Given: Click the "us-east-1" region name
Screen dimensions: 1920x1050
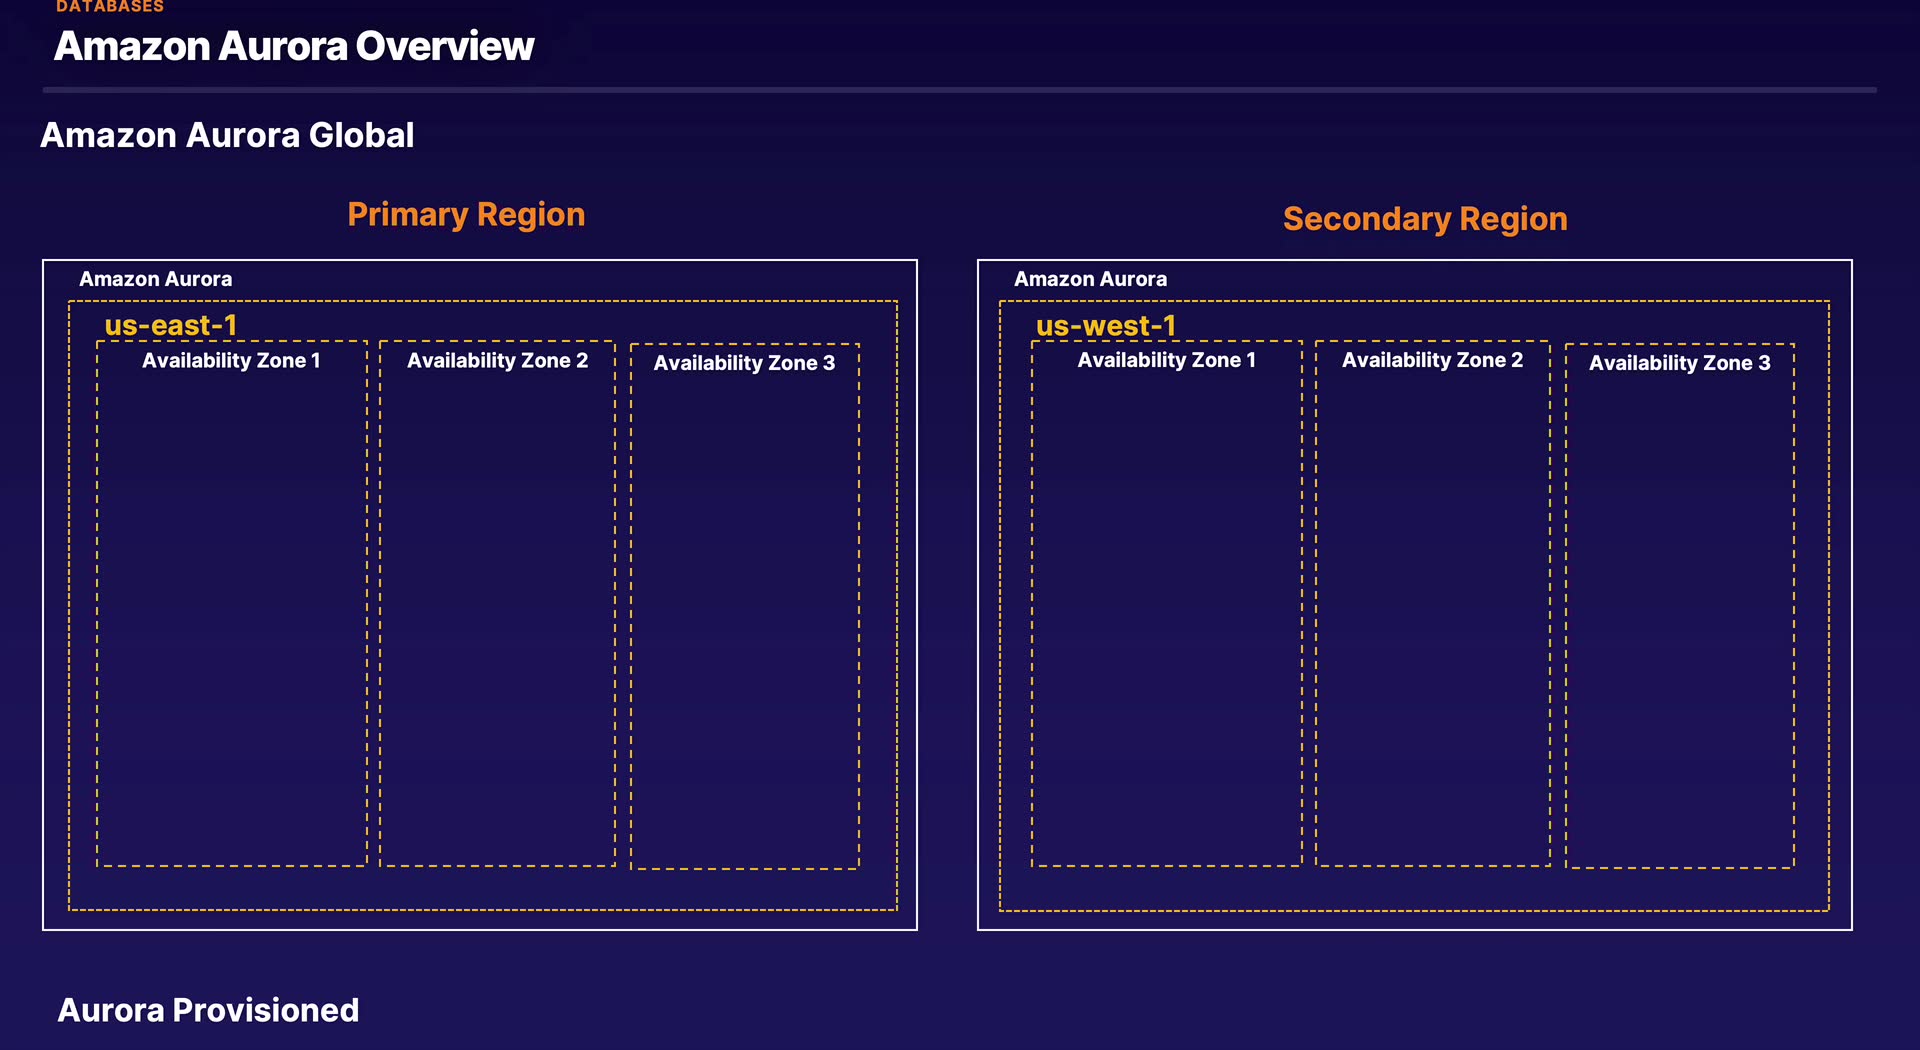Looking at the screenshot, I should (171, 325).
